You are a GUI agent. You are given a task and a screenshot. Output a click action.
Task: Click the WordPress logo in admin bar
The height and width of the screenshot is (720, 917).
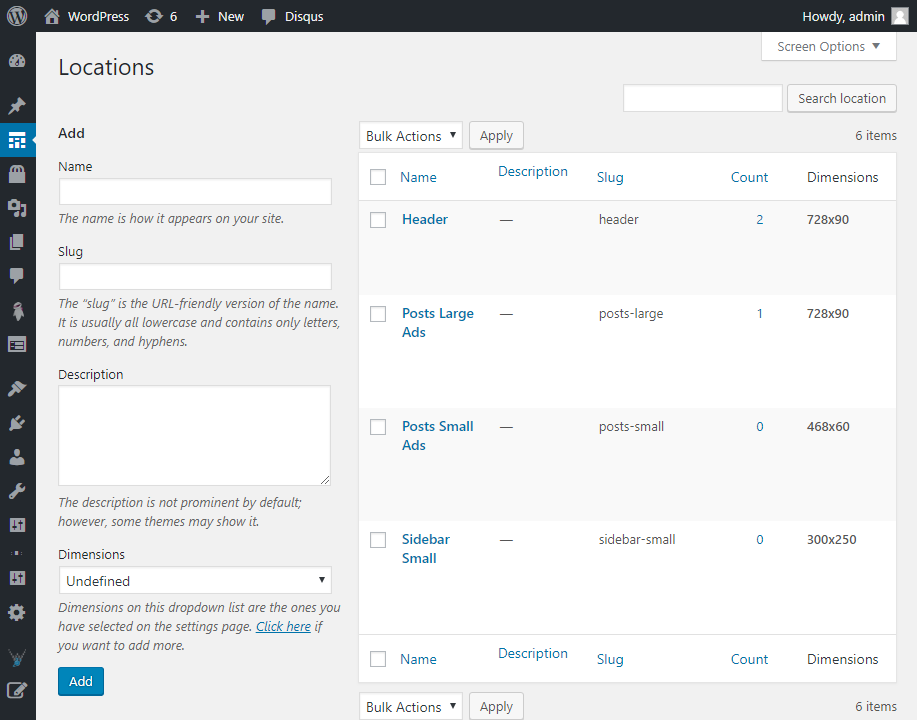point(17,16)
